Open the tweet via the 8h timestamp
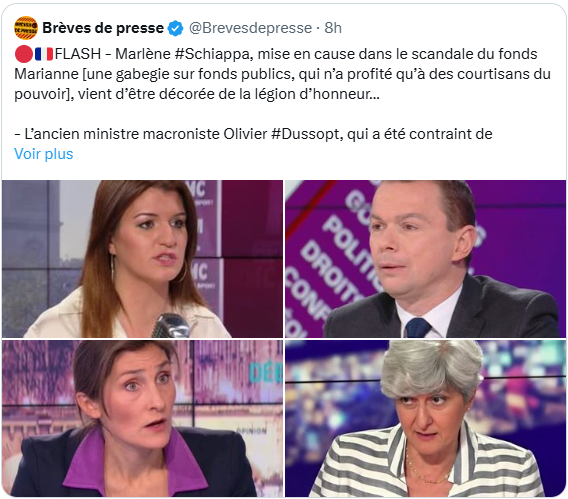 333,28
